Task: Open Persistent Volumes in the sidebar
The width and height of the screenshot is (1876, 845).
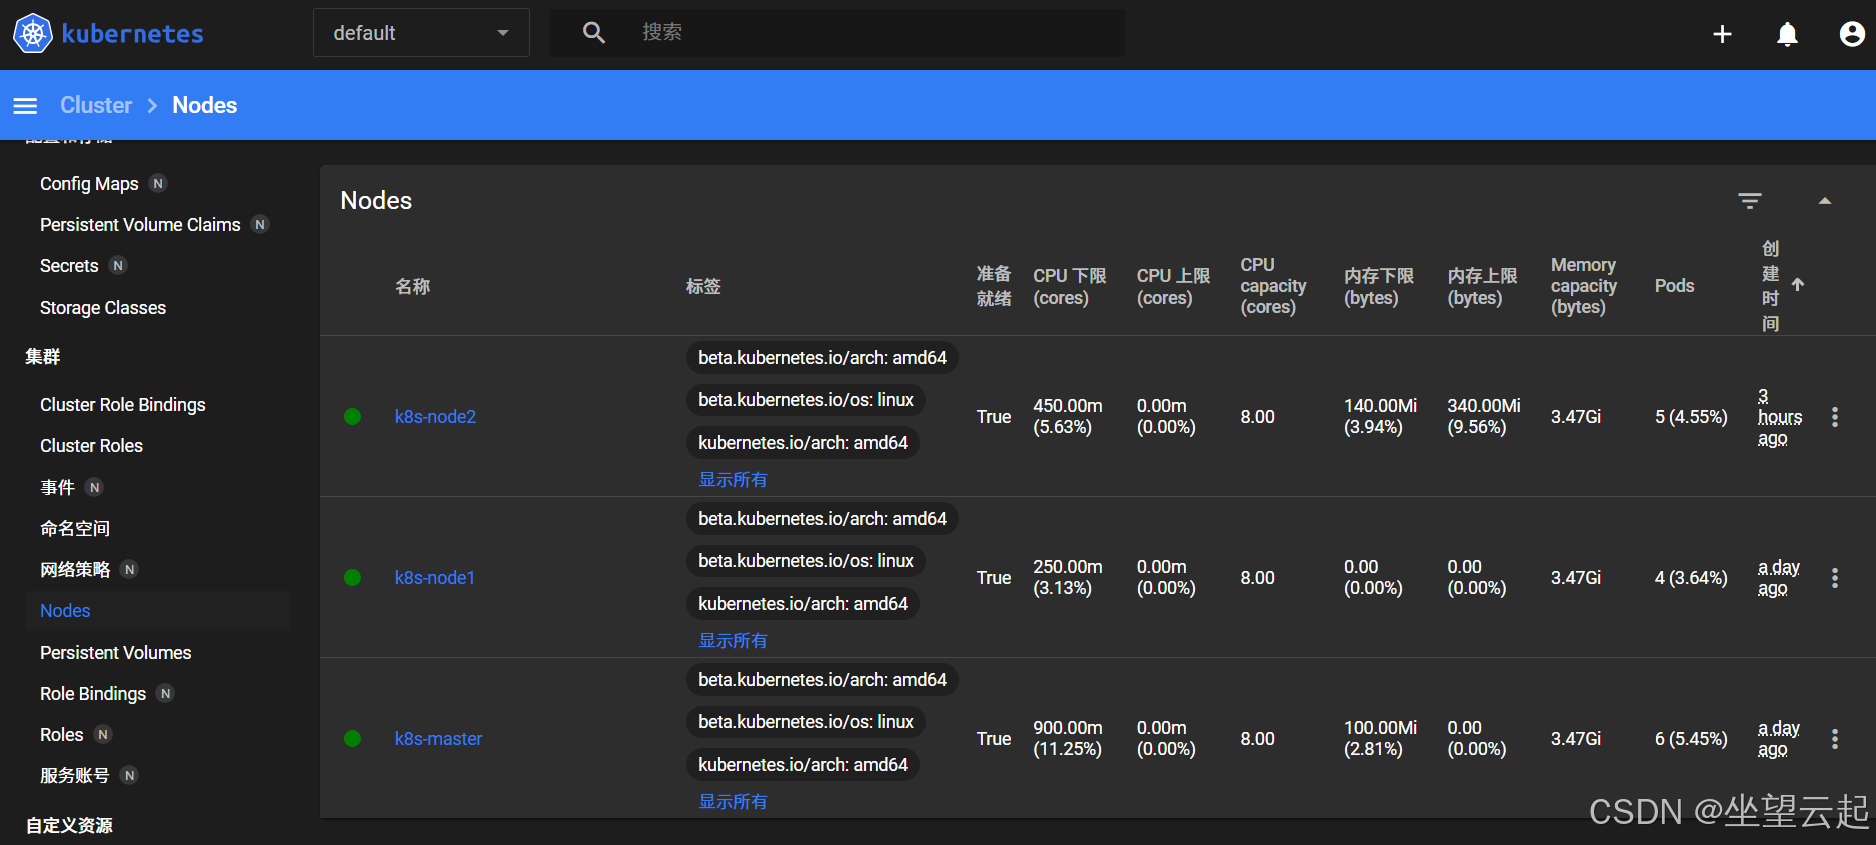Action: [116, 653]
